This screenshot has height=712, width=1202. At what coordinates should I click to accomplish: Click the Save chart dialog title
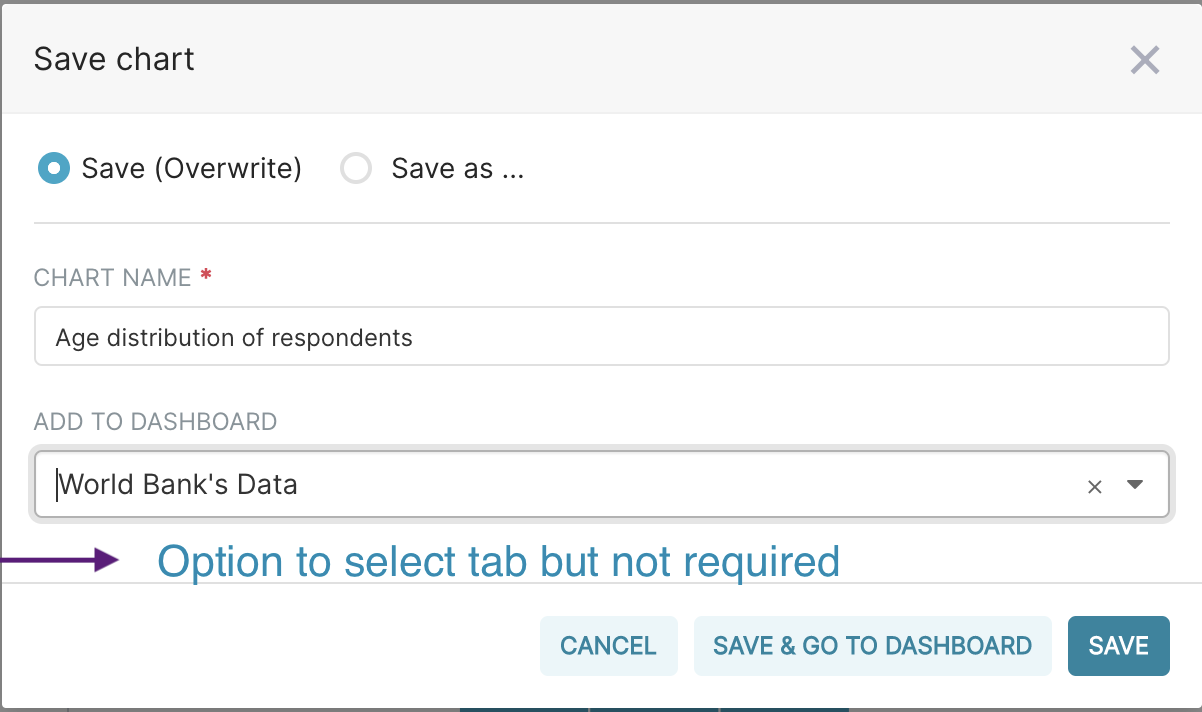(x=114, y=59)
